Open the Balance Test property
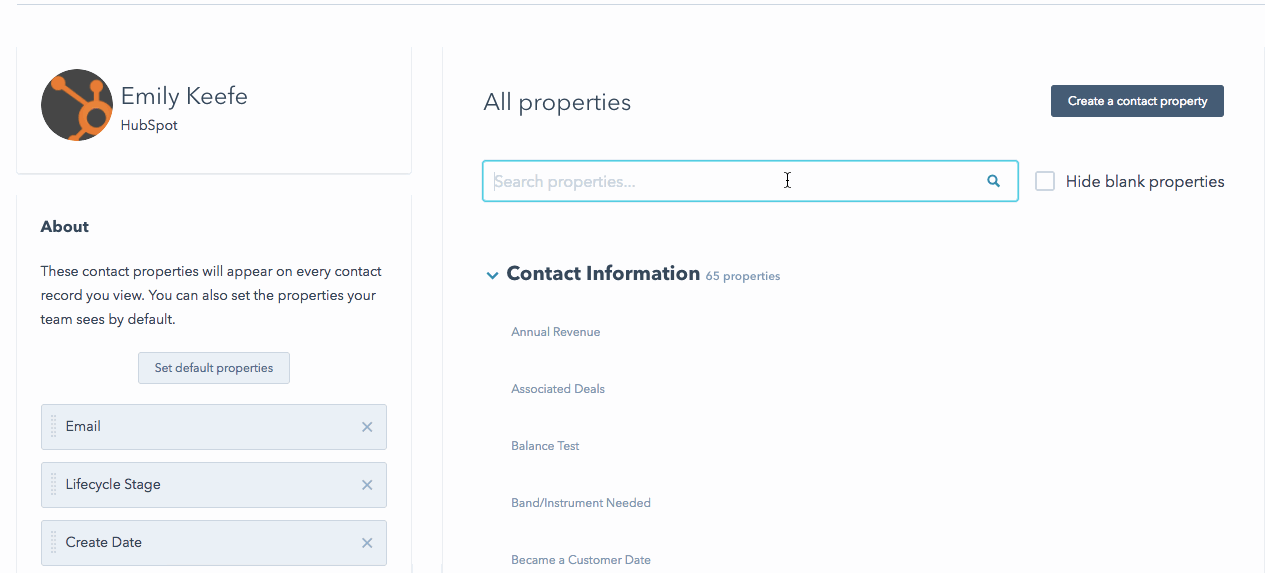This screenshot has height=573, width=1265. (545, 446)
